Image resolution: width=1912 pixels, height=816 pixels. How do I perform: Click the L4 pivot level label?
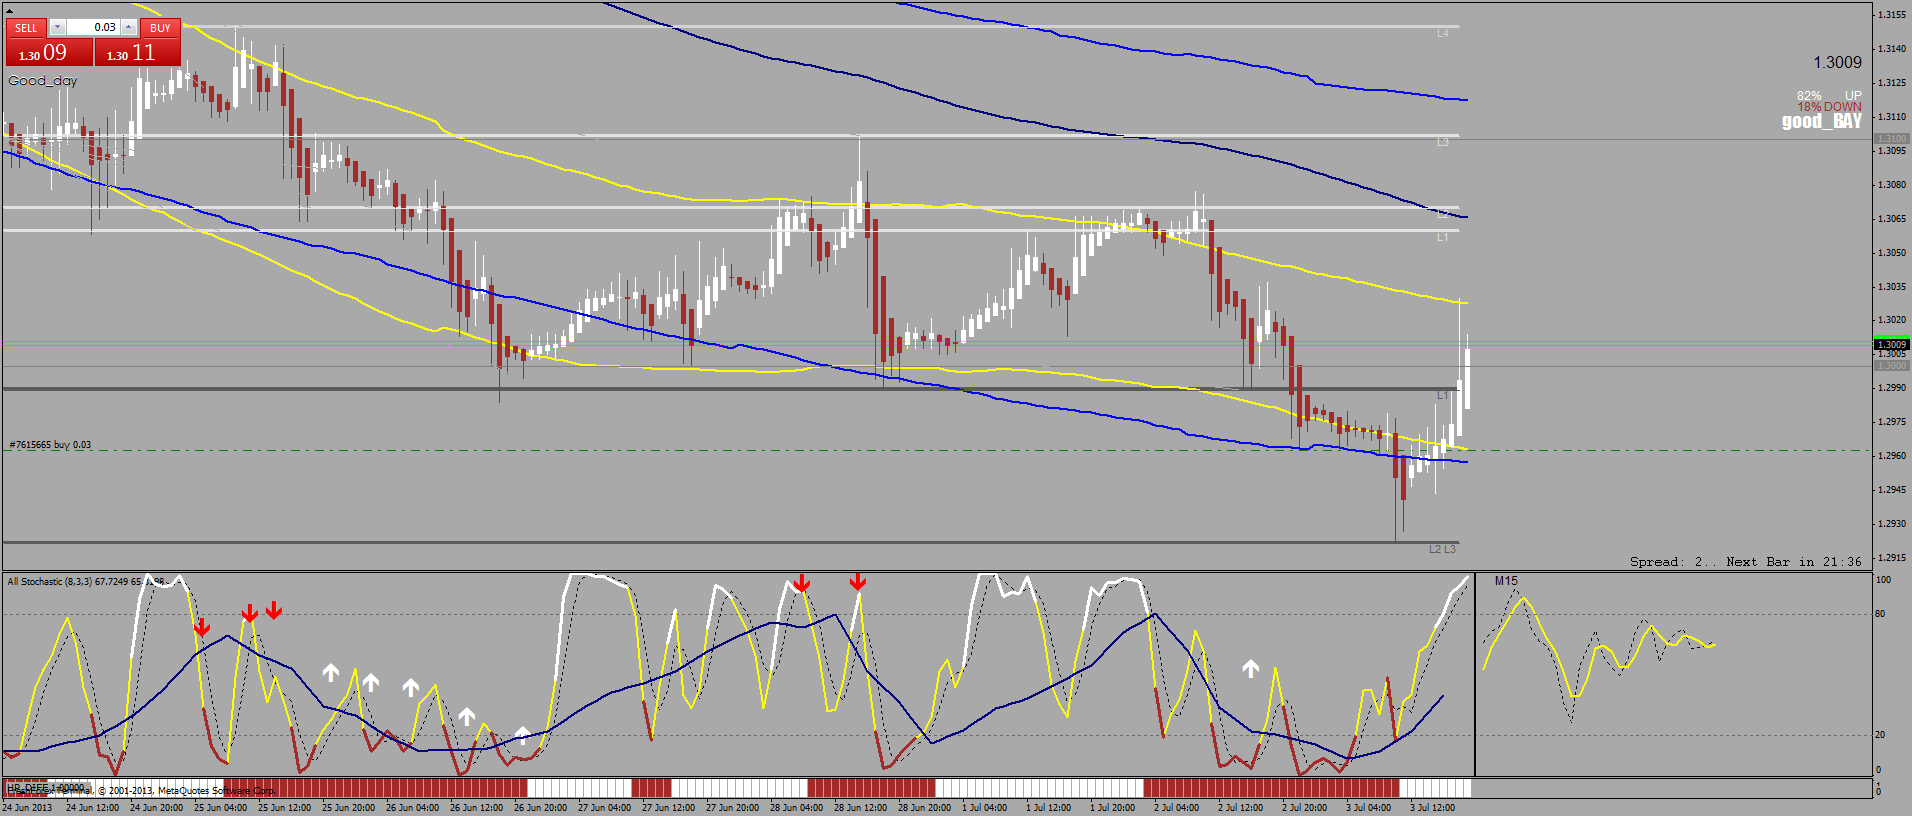coord(1443,33)
